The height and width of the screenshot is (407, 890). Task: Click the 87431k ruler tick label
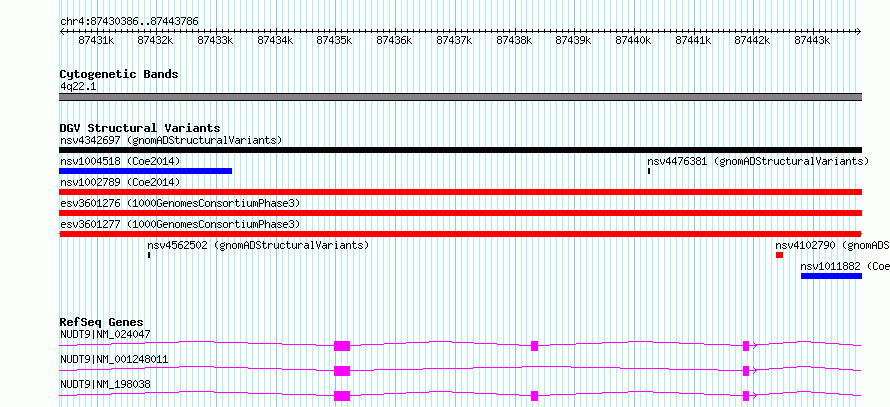96,40
